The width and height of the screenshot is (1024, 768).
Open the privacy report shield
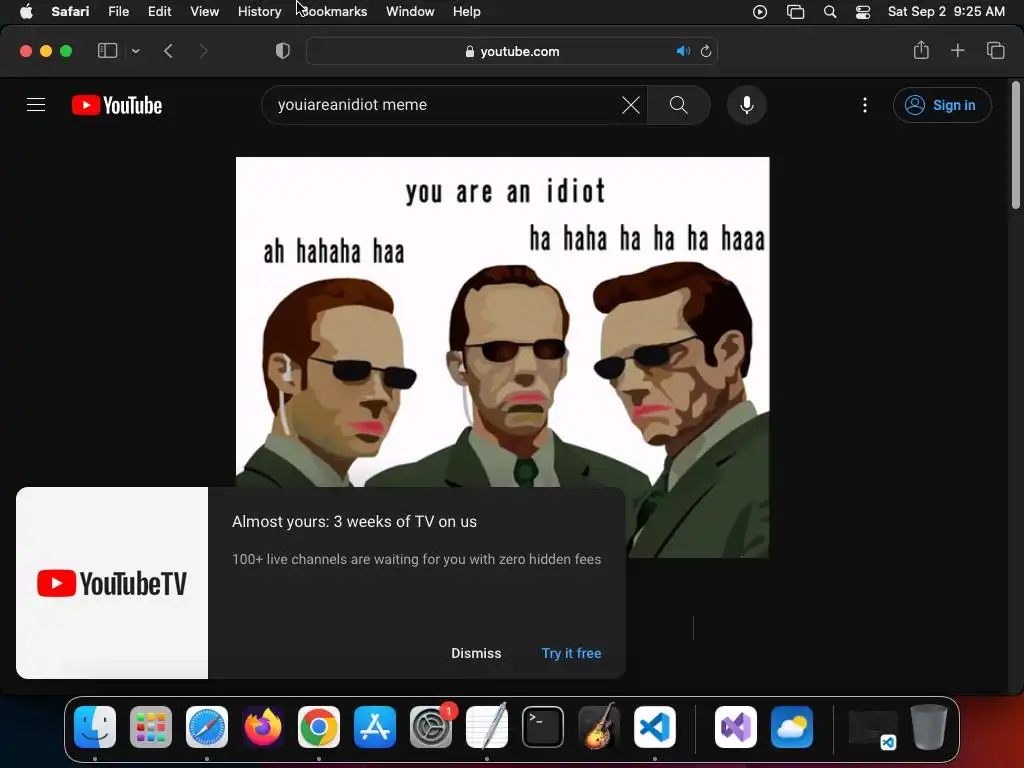click(282, 51)
